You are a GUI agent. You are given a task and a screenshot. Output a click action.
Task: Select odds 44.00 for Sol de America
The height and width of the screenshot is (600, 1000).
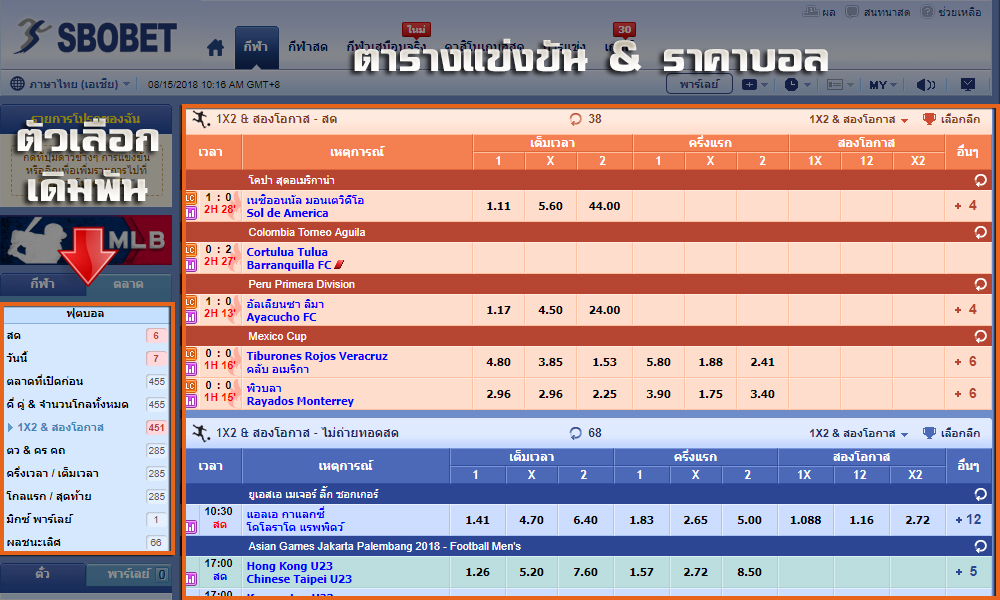pos(604,206)
